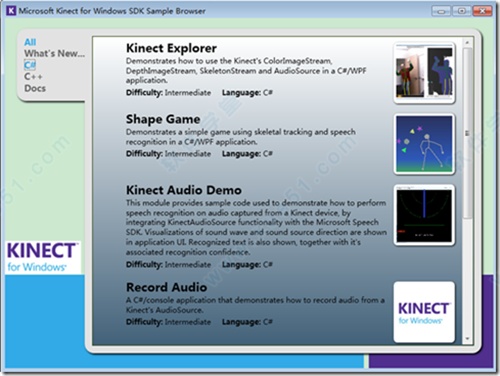Filter samples by C# in sidebar
The width and height of the screenshot is (500, 376).
[x=30, y=65]
